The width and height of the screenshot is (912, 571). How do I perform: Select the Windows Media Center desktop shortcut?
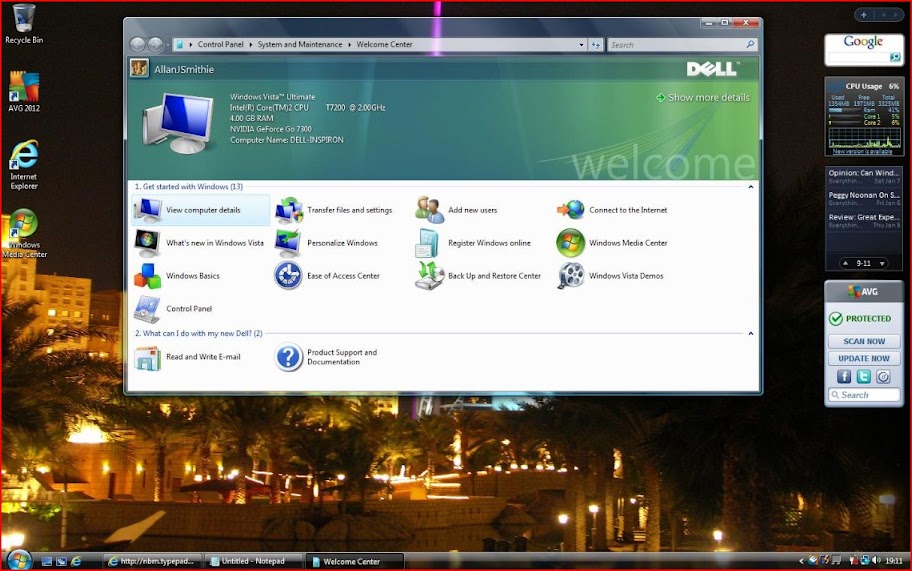24,234
